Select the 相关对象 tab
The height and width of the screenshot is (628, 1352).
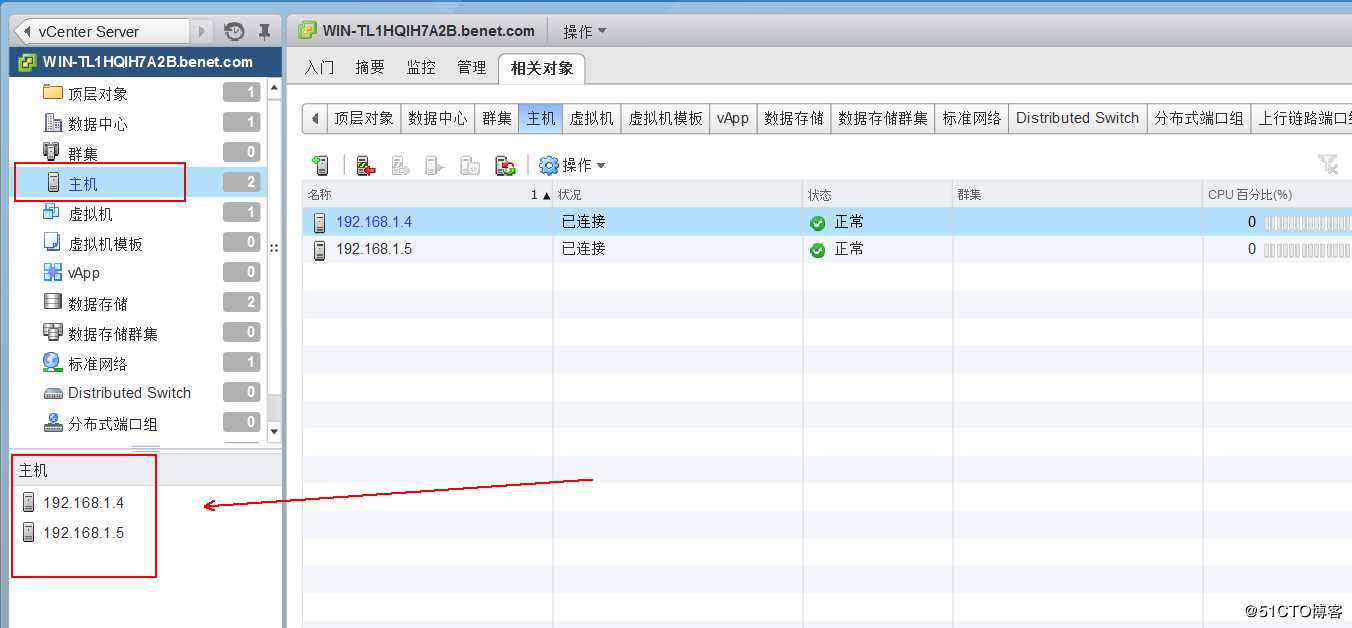click(542, 68)
